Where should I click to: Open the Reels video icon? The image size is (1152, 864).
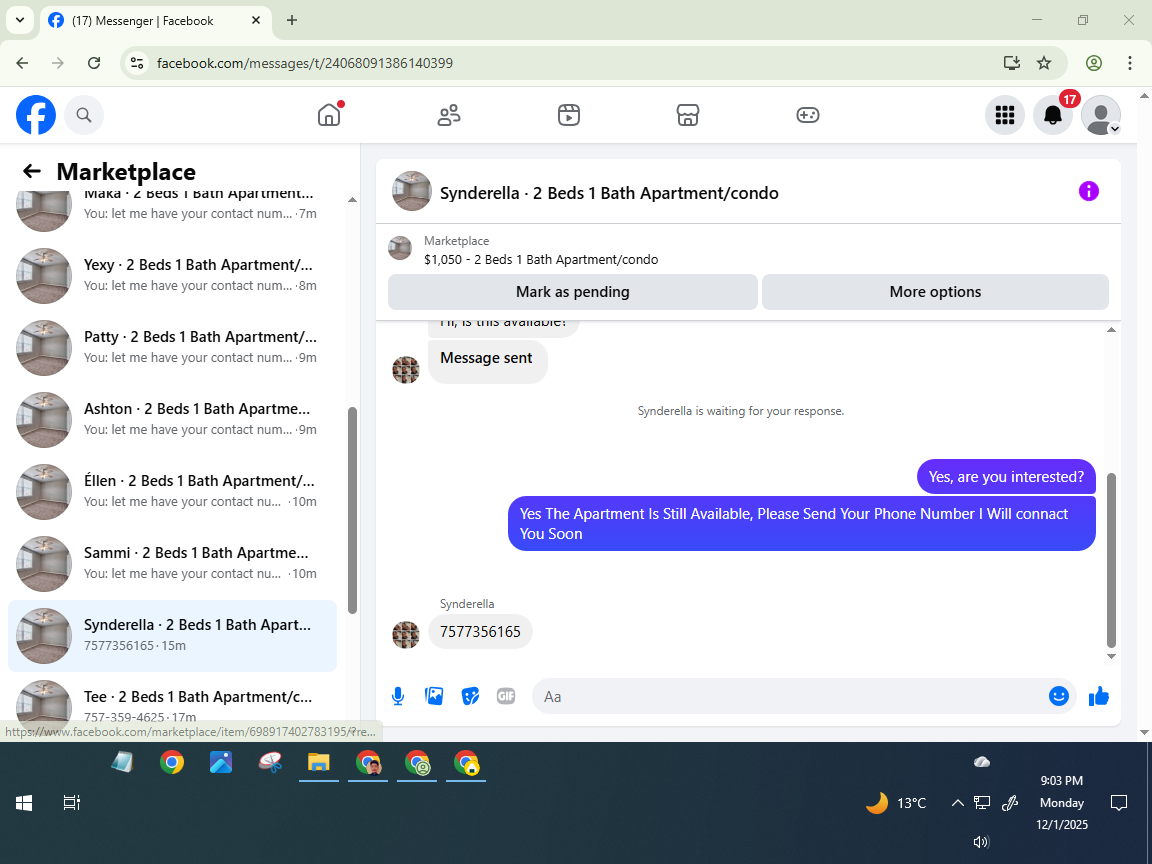click(x=569, y=115)
